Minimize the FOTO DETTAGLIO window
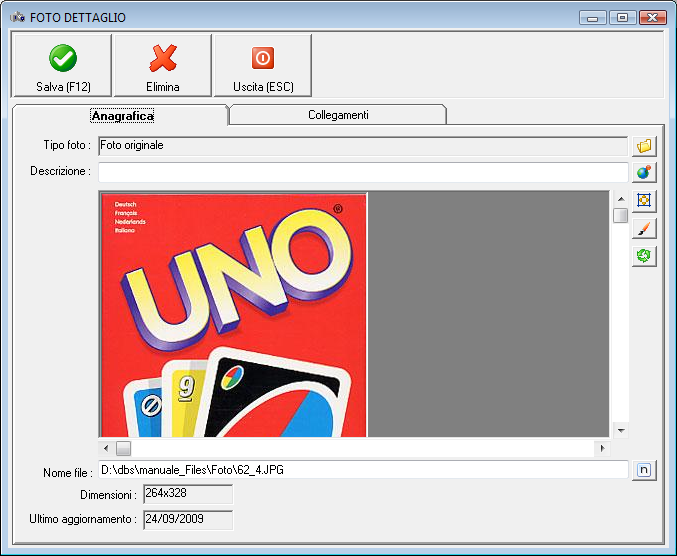The width and height of the screenshot is (677, 556). 592,18
